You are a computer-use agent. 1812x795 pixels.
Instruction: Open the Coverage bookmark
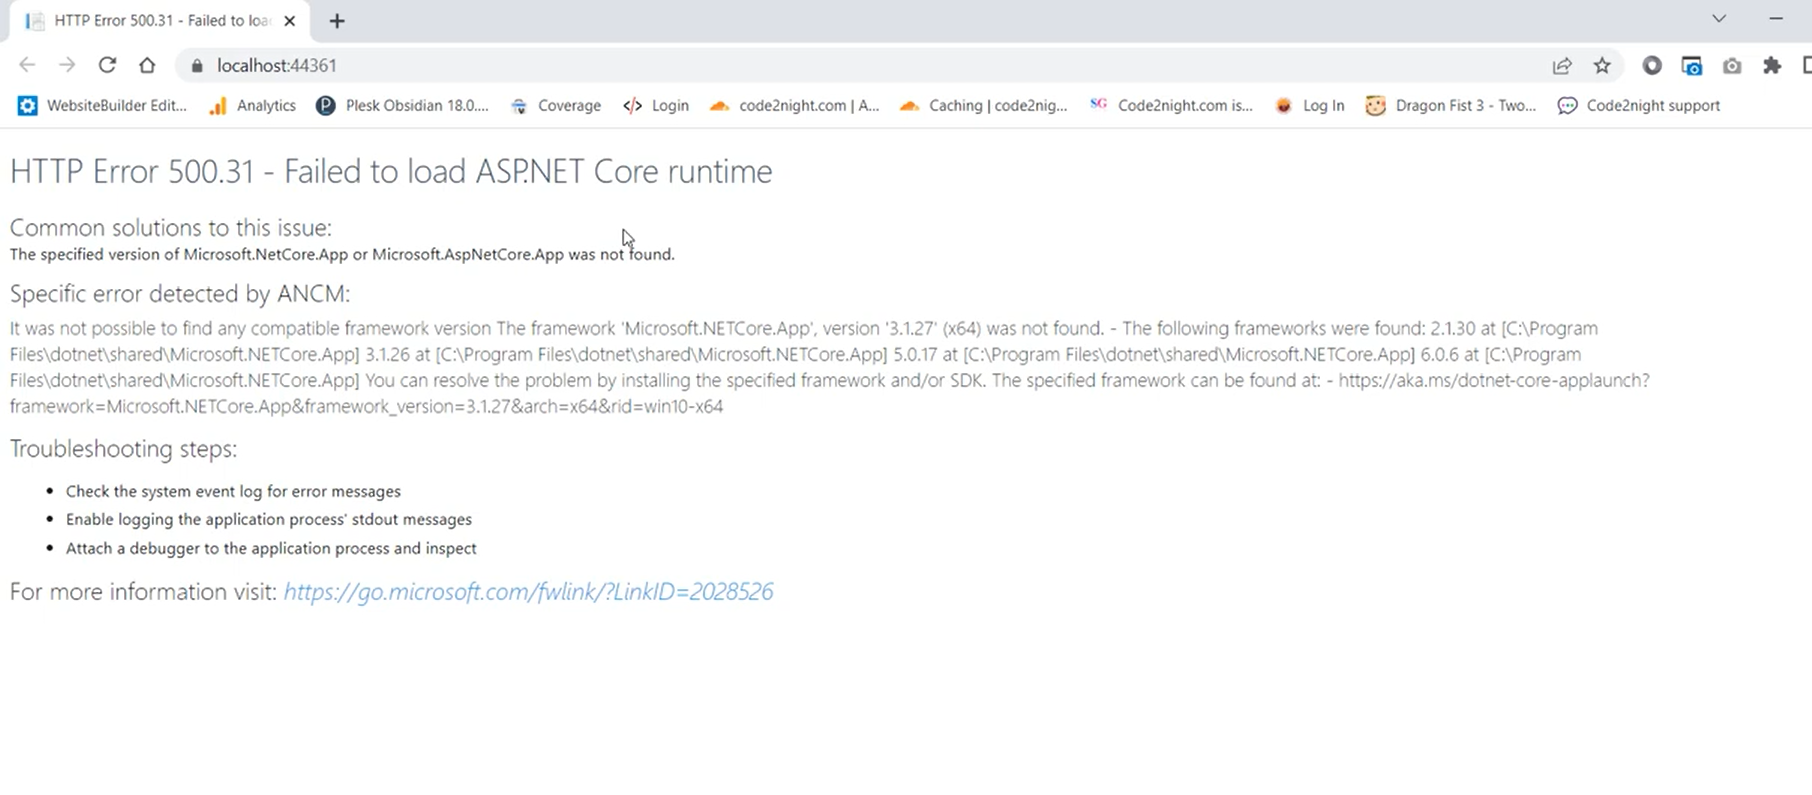(556, 105)
